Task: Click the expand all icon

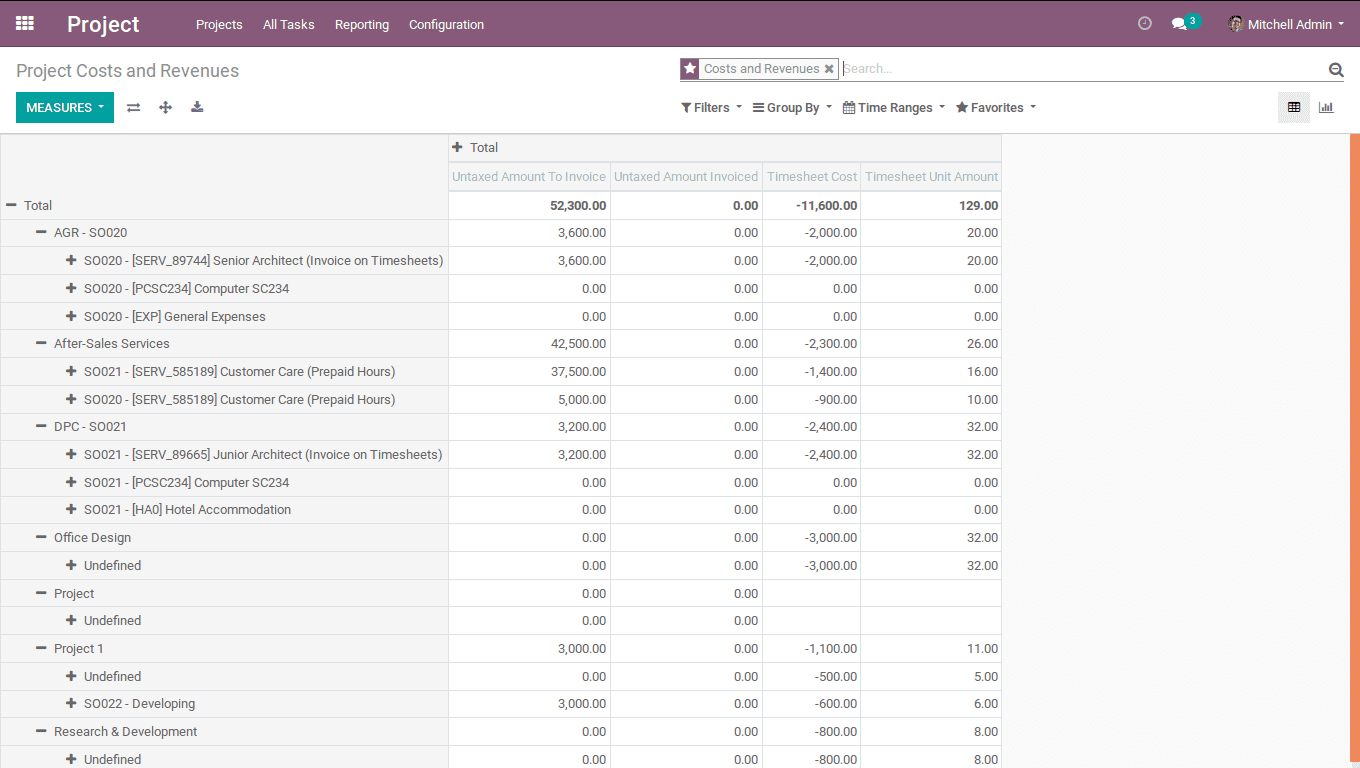Action: coord(166,108)
